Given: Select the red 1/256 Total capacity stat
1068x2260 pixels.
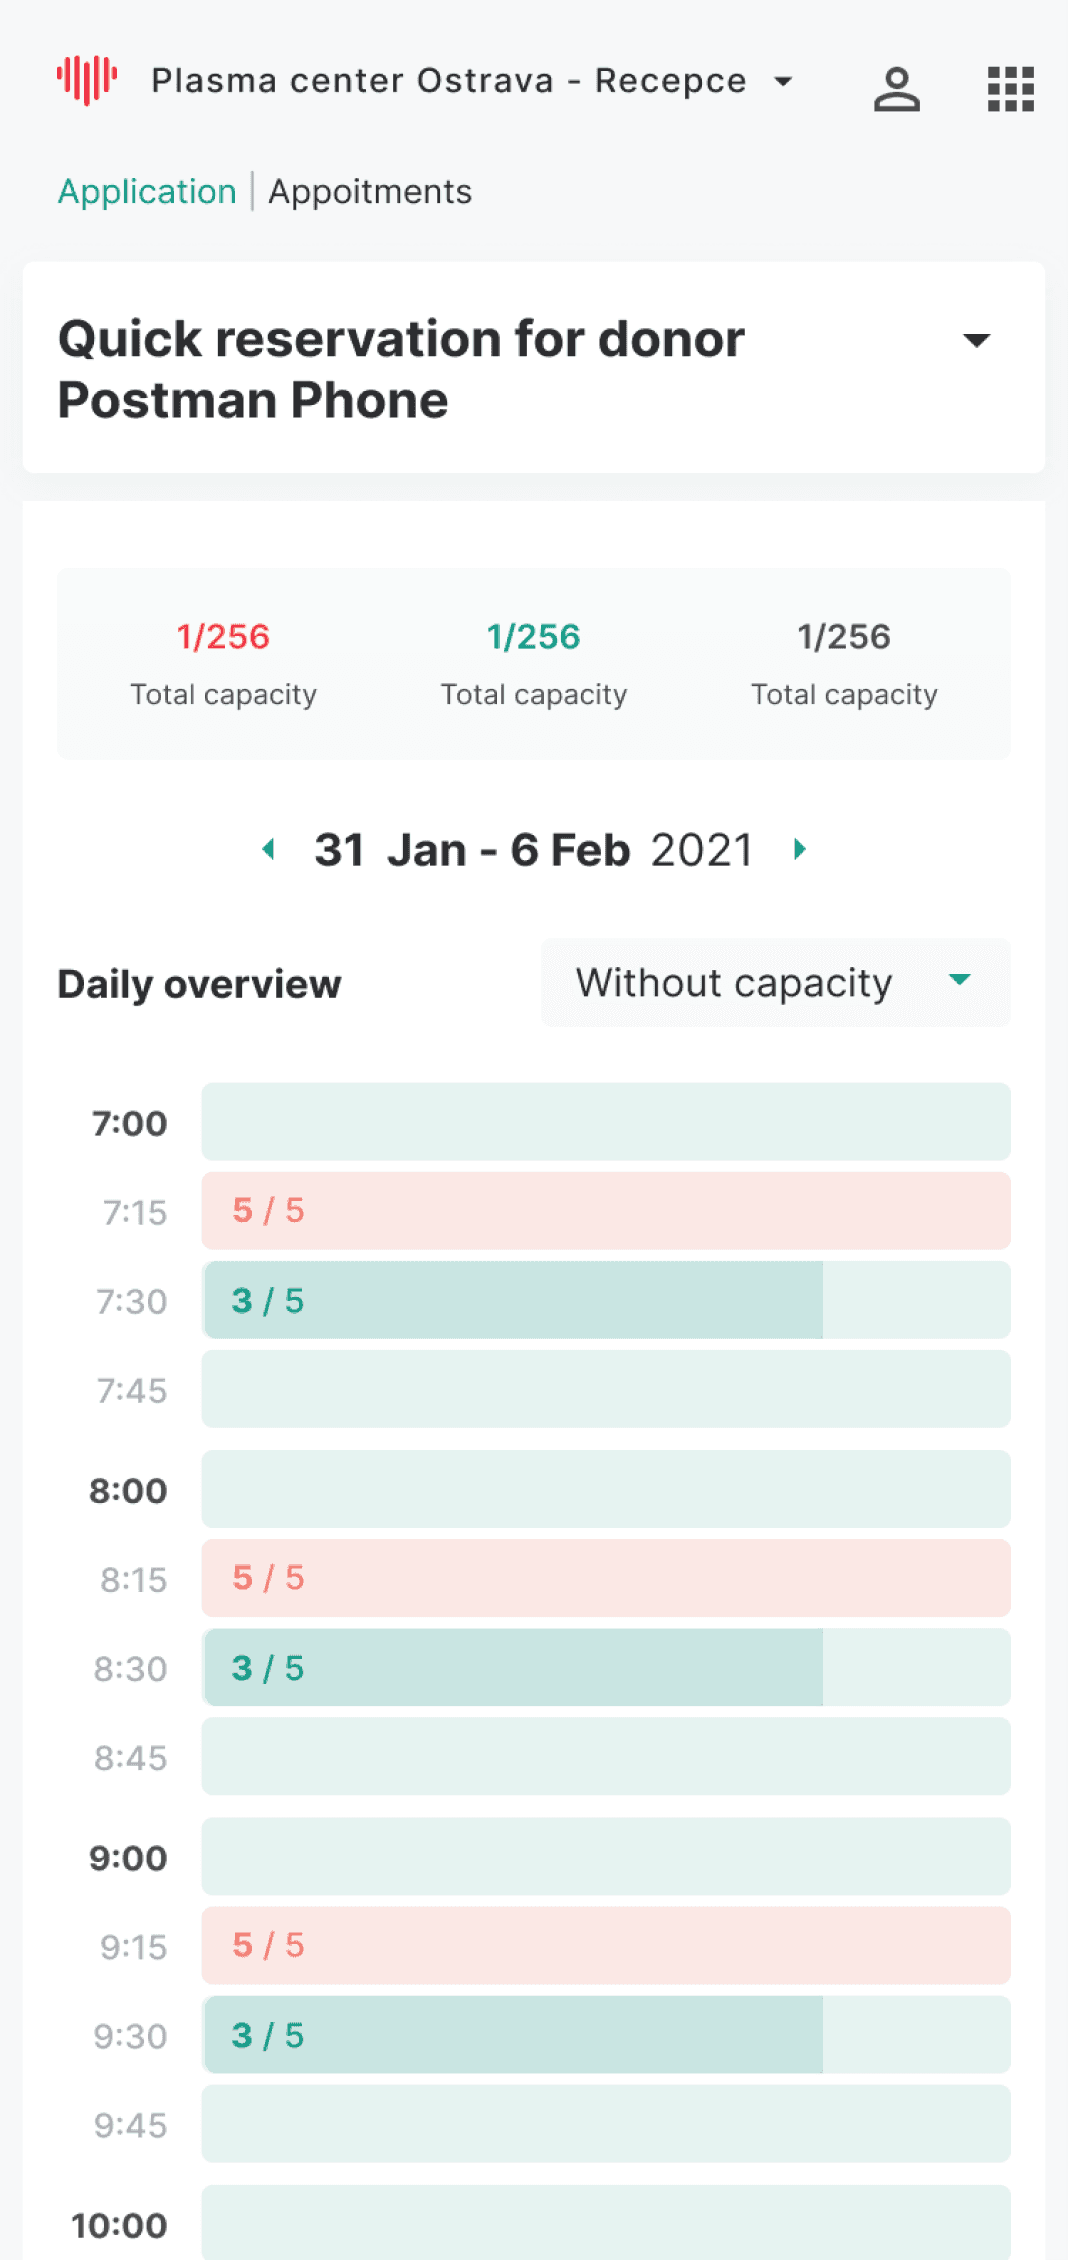Looking at the screenshot, I should click(x=223, y=664).
